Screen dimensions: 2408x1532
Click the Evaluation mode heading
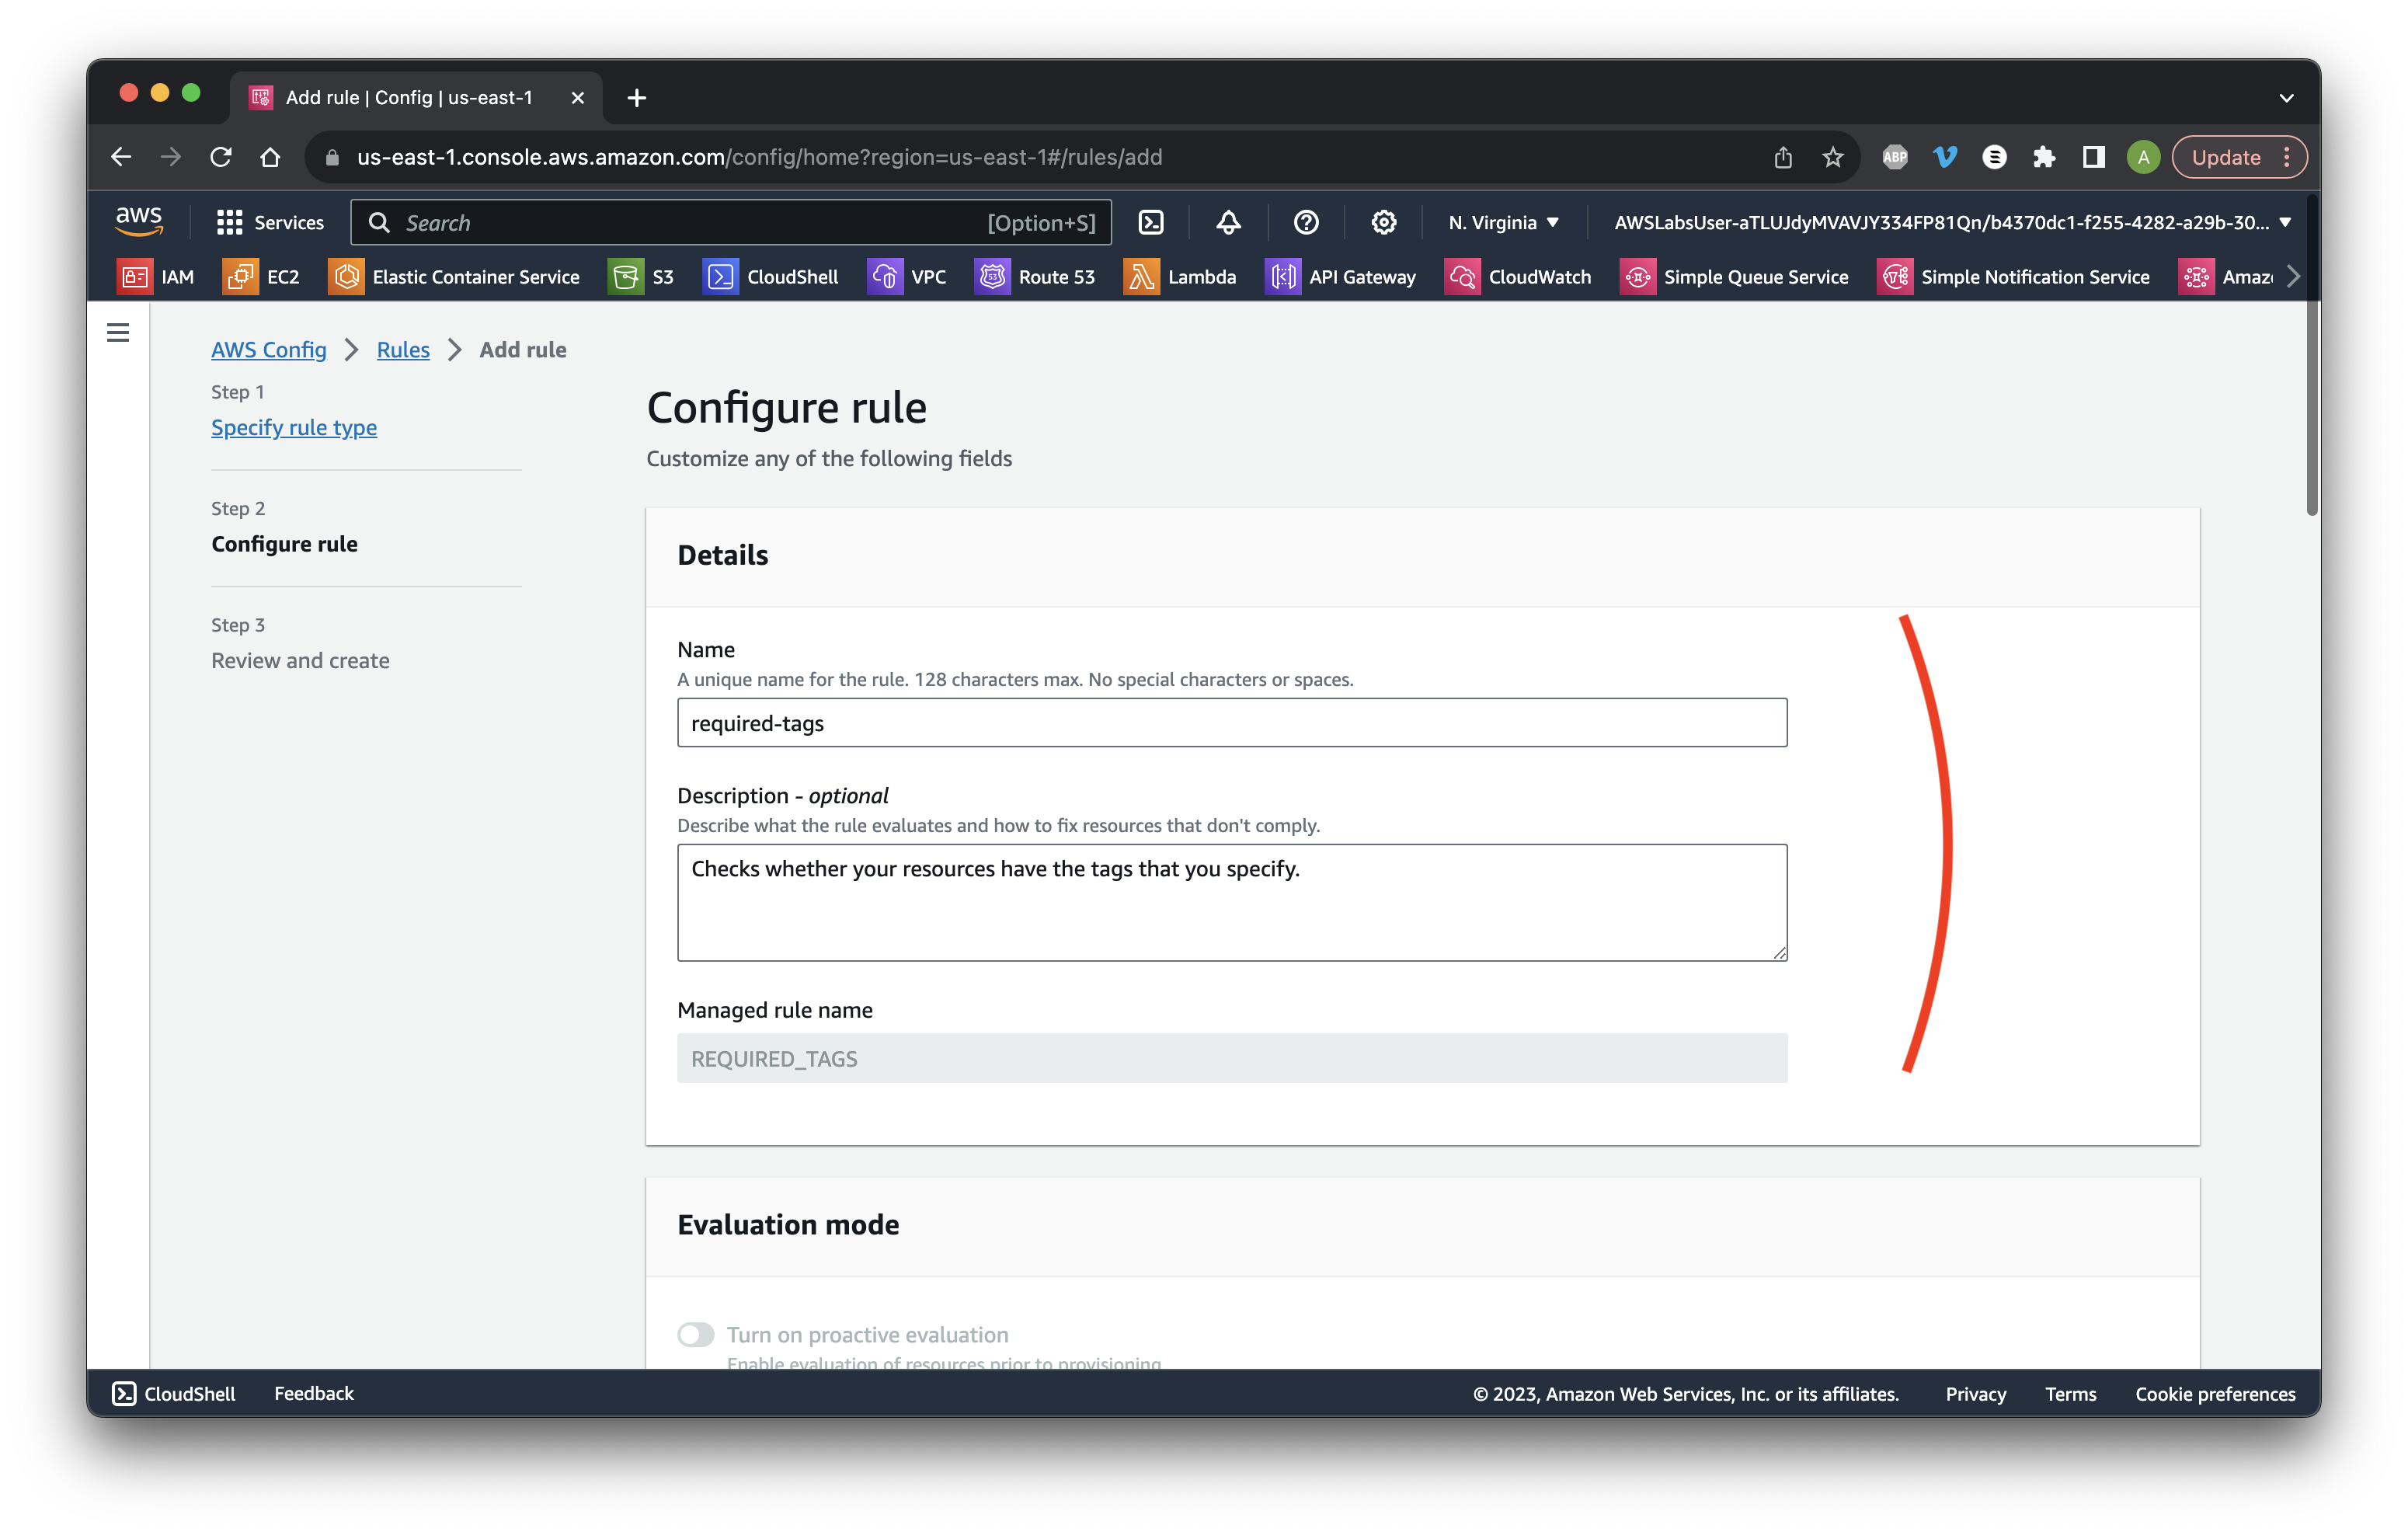pos(788,1224)
